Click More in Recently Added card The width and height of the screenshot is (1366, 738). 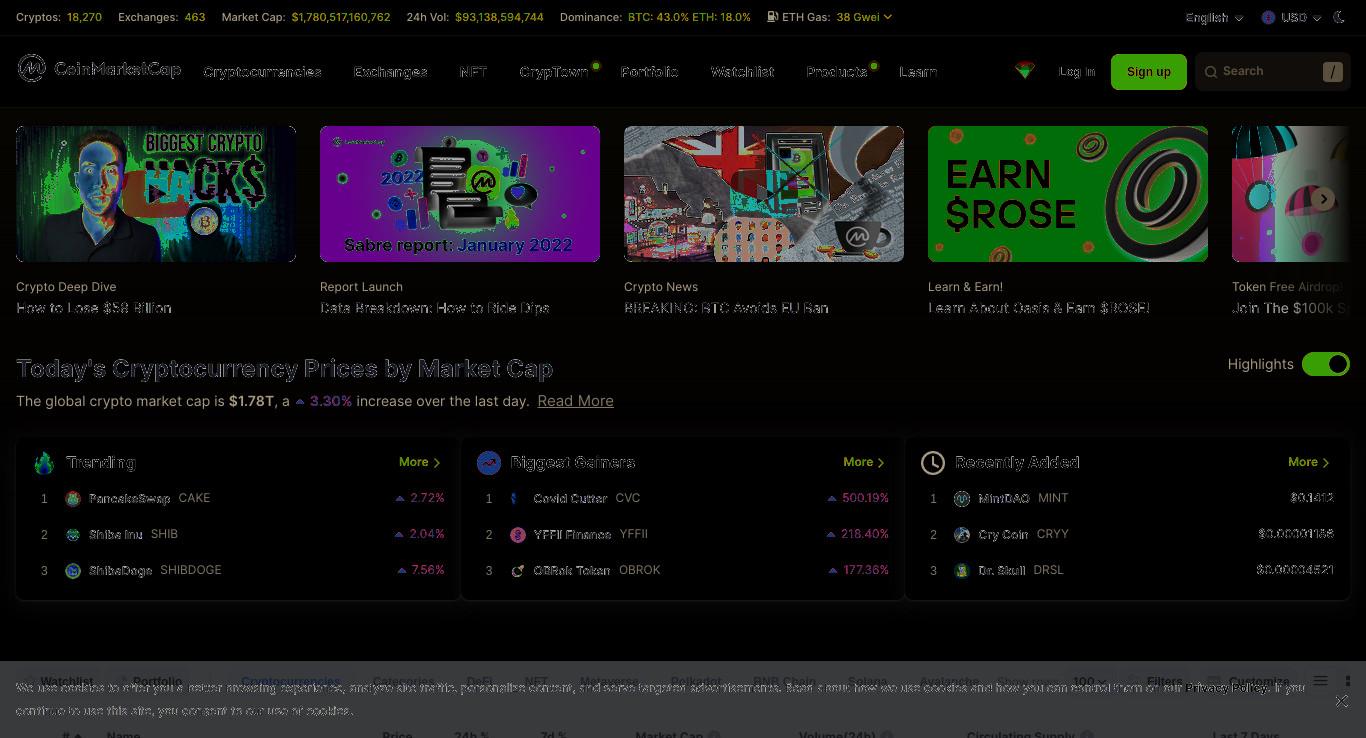tap(1309, 462)
